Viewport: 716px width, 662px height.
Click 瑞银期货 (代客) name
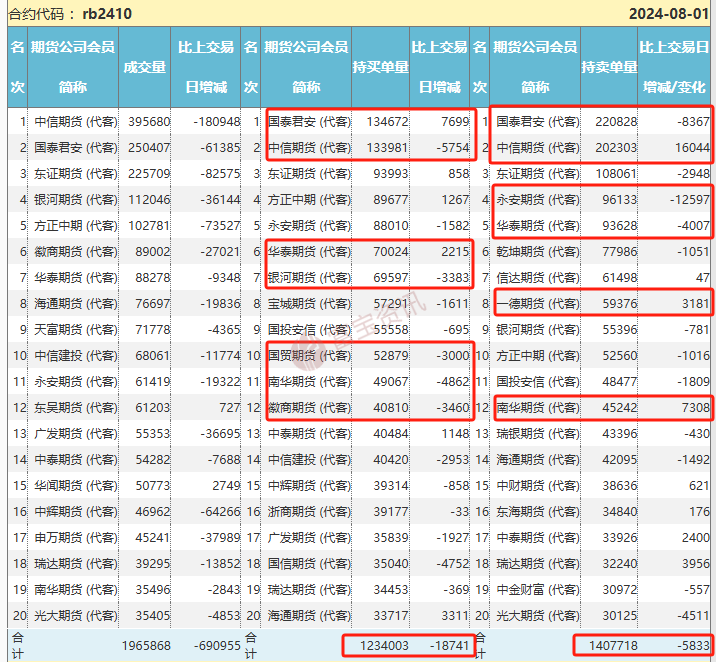point(538,434)
